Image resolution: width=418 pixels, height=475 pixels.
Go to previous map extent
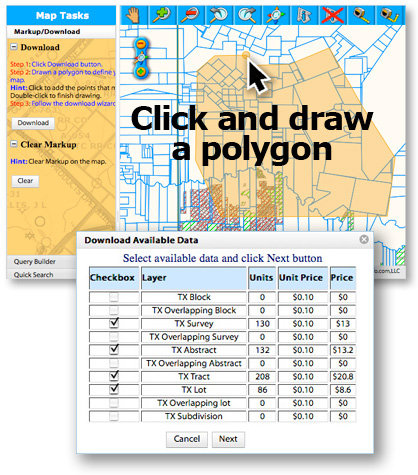pos(219,15)
